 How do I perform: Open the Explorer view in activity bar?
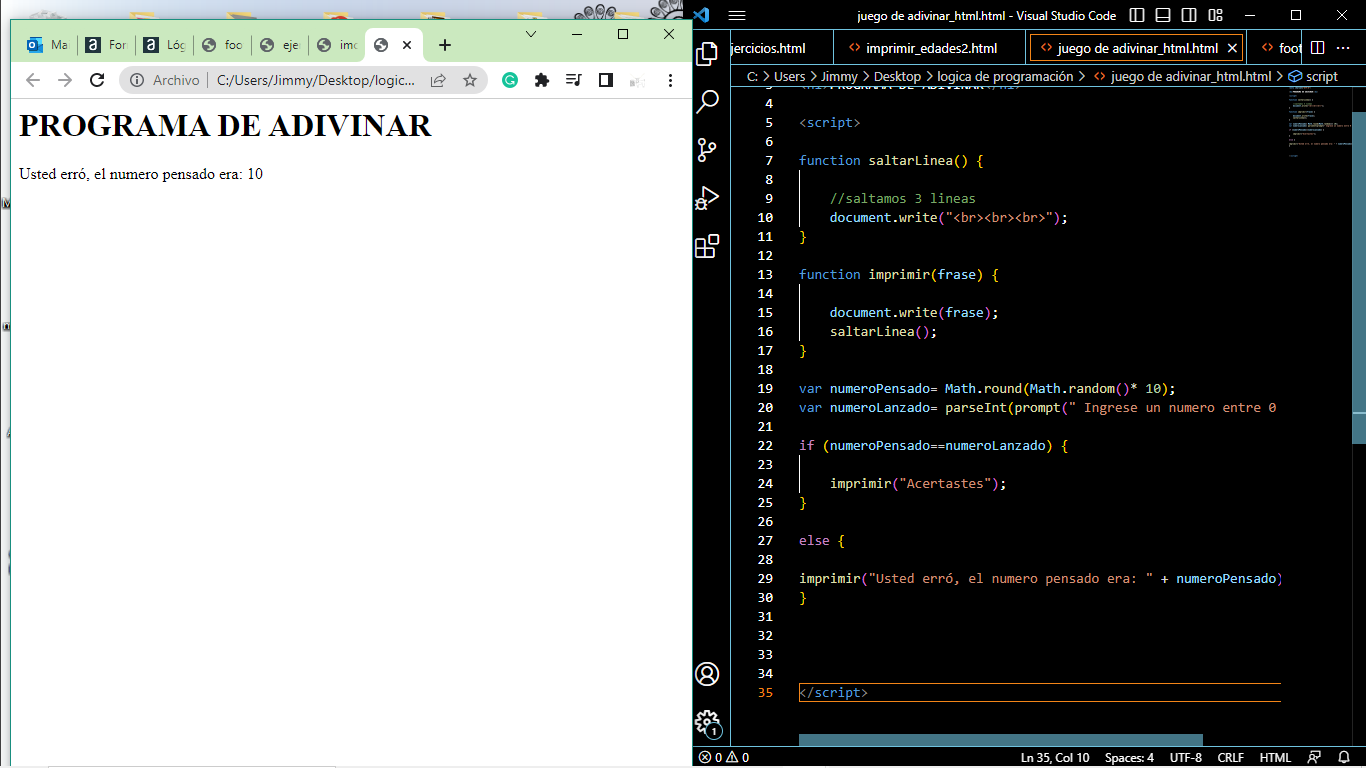coord(707,54)
